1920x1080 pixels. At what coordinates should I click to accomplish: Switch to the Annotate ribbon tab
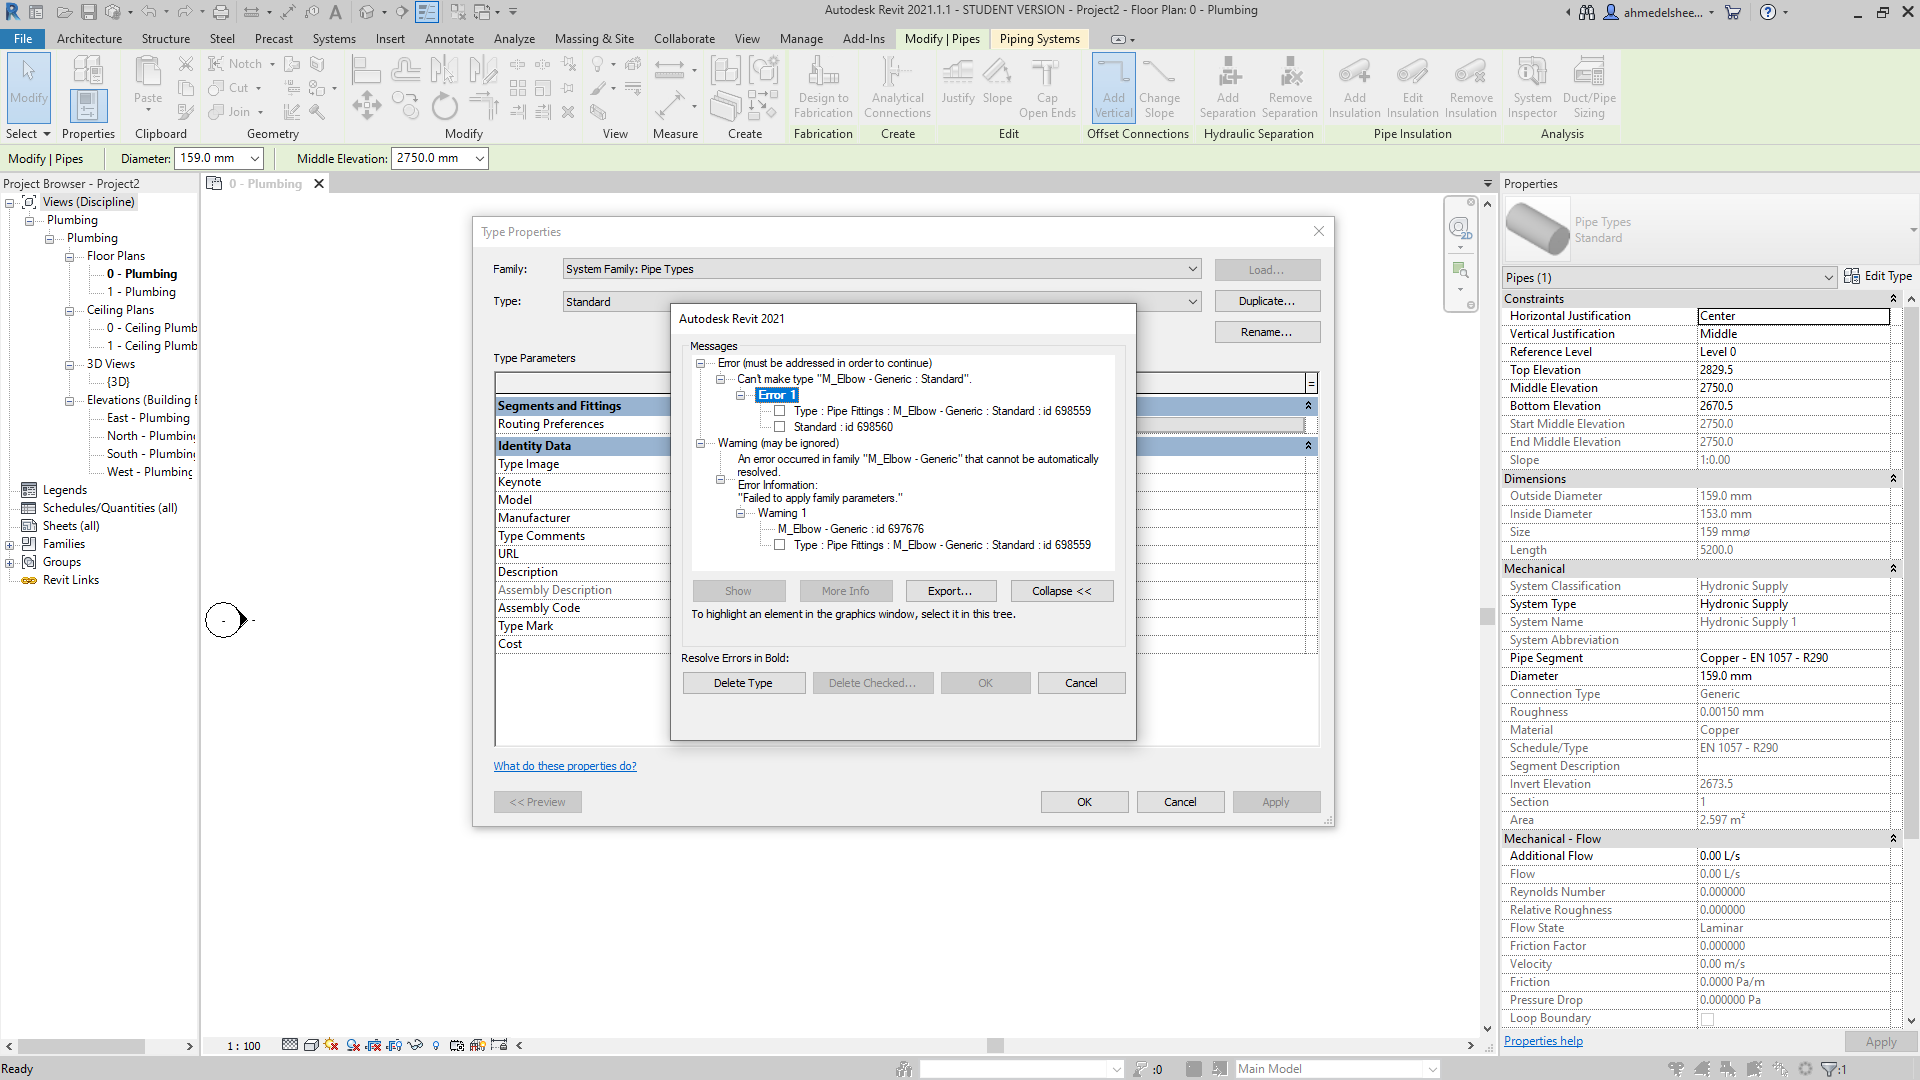(449, 39)
